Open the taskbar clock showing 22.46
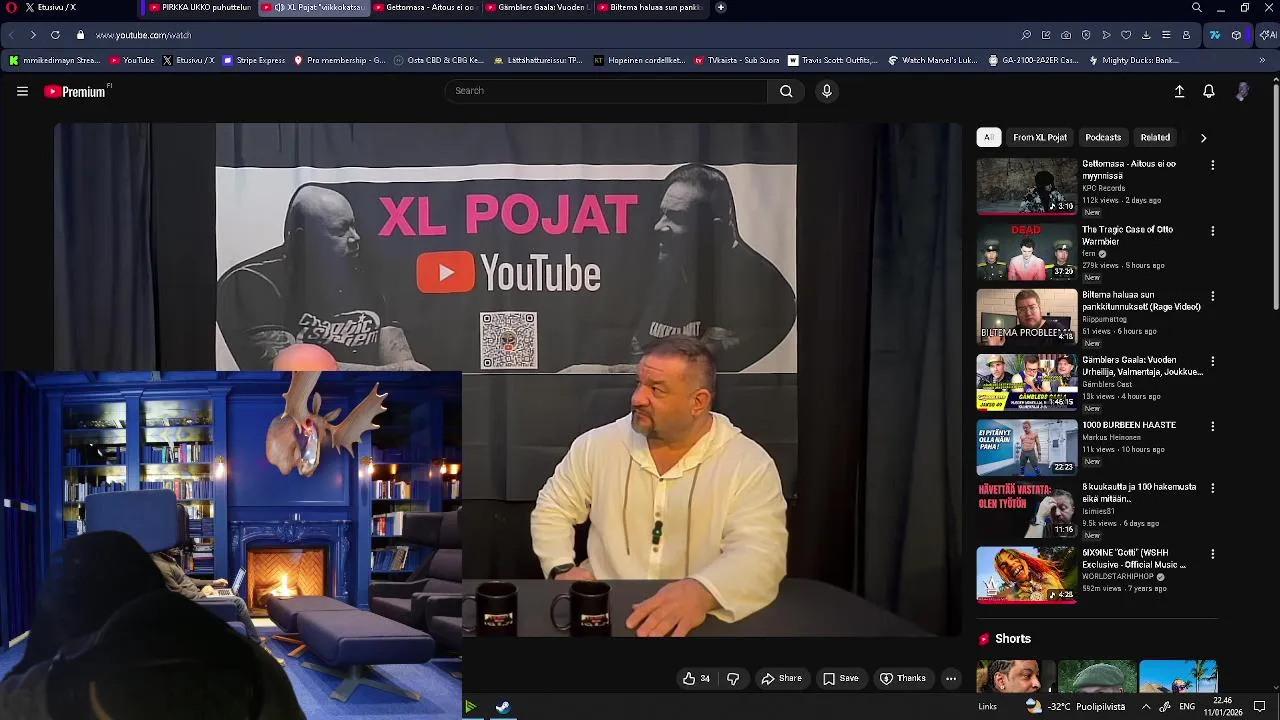Image resolution: width=1280 pixels, height=720 pixels. coord(1223,706)
